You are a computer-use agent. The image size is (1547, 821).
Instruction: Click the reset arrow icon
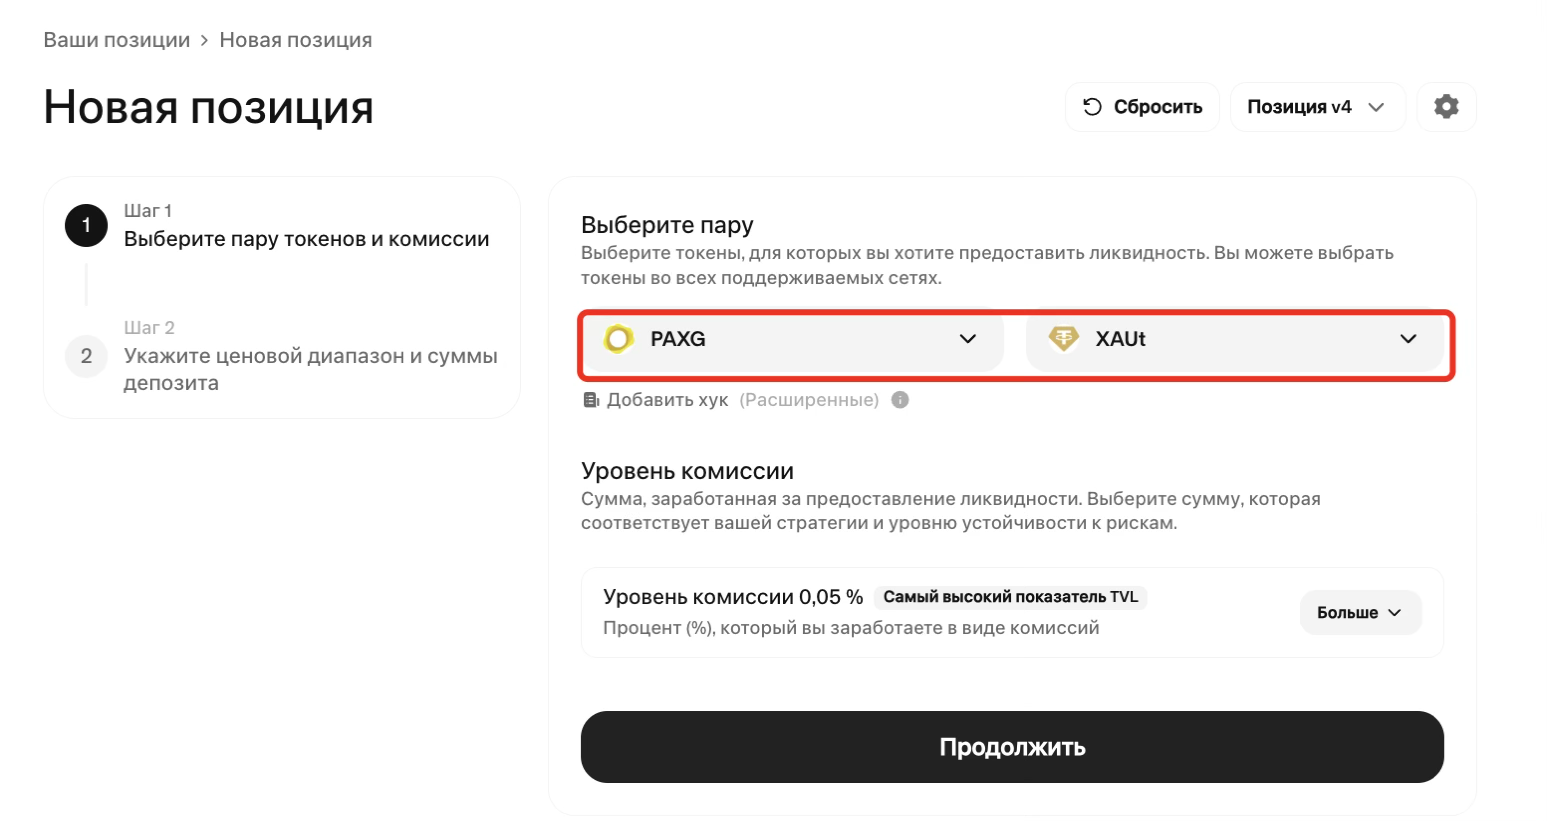[x=1092, y=107]
